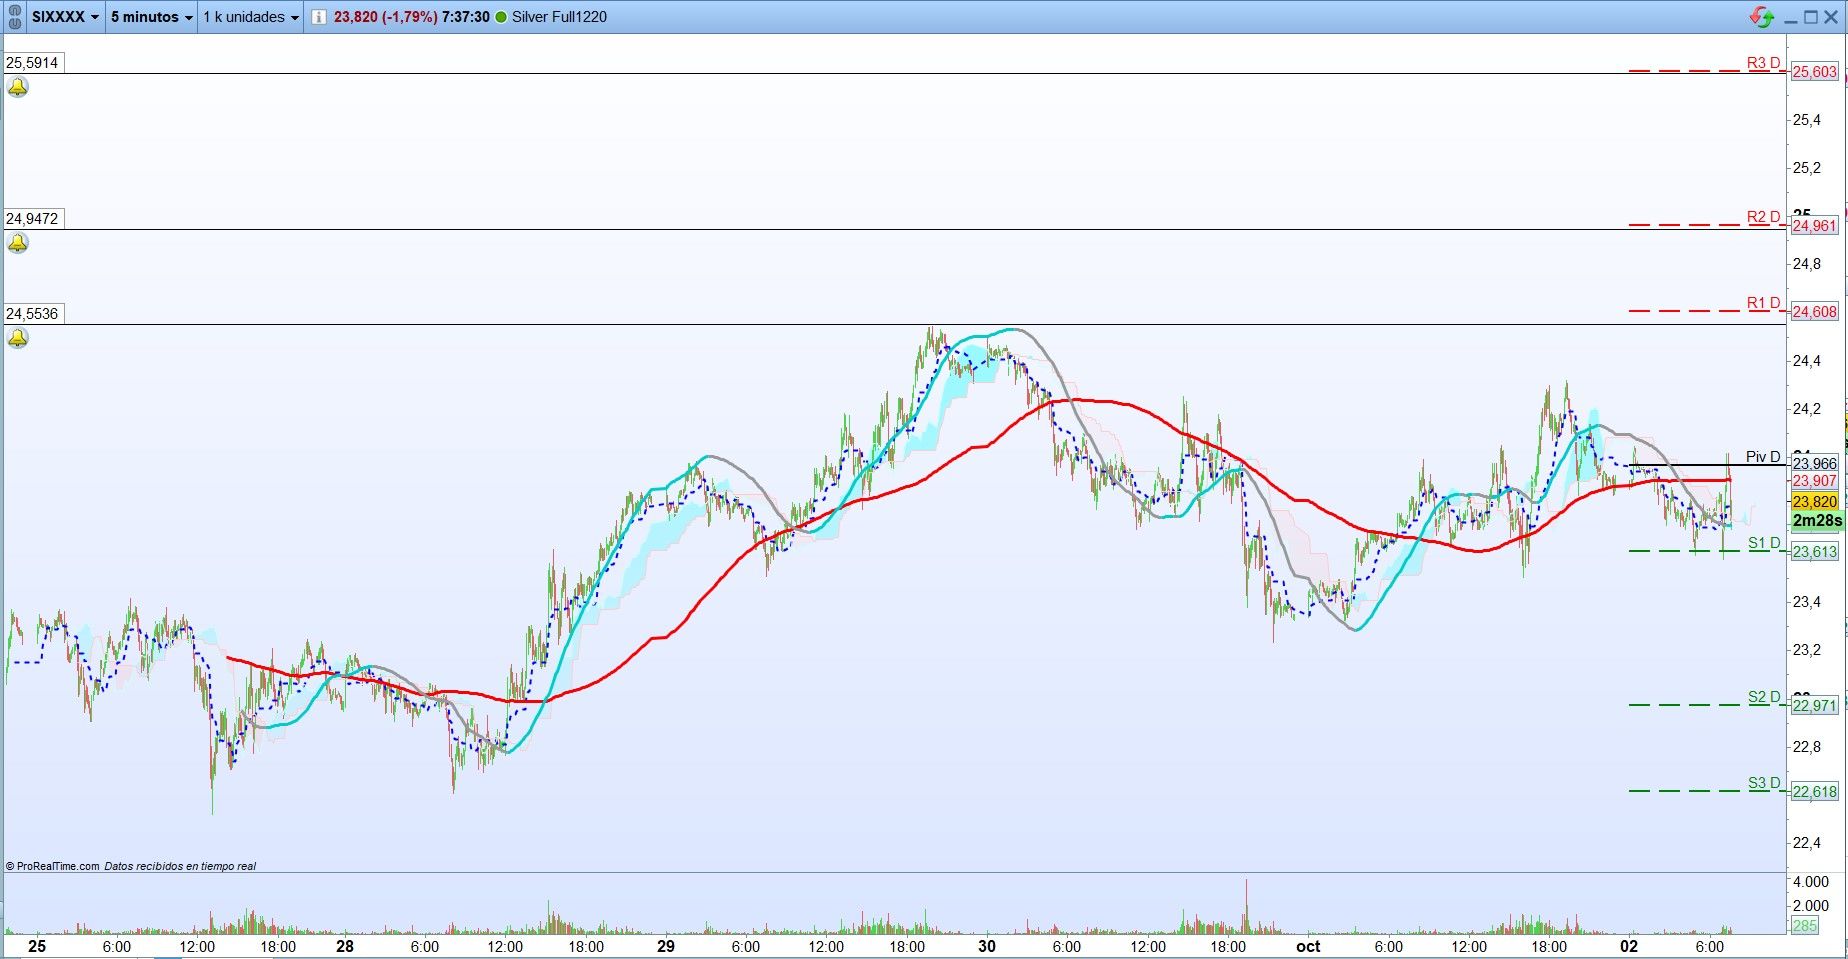The width and height of the screenshot is (1848, 959).
Task: Click the R2 D resistance label
Action: [1764, 217]
